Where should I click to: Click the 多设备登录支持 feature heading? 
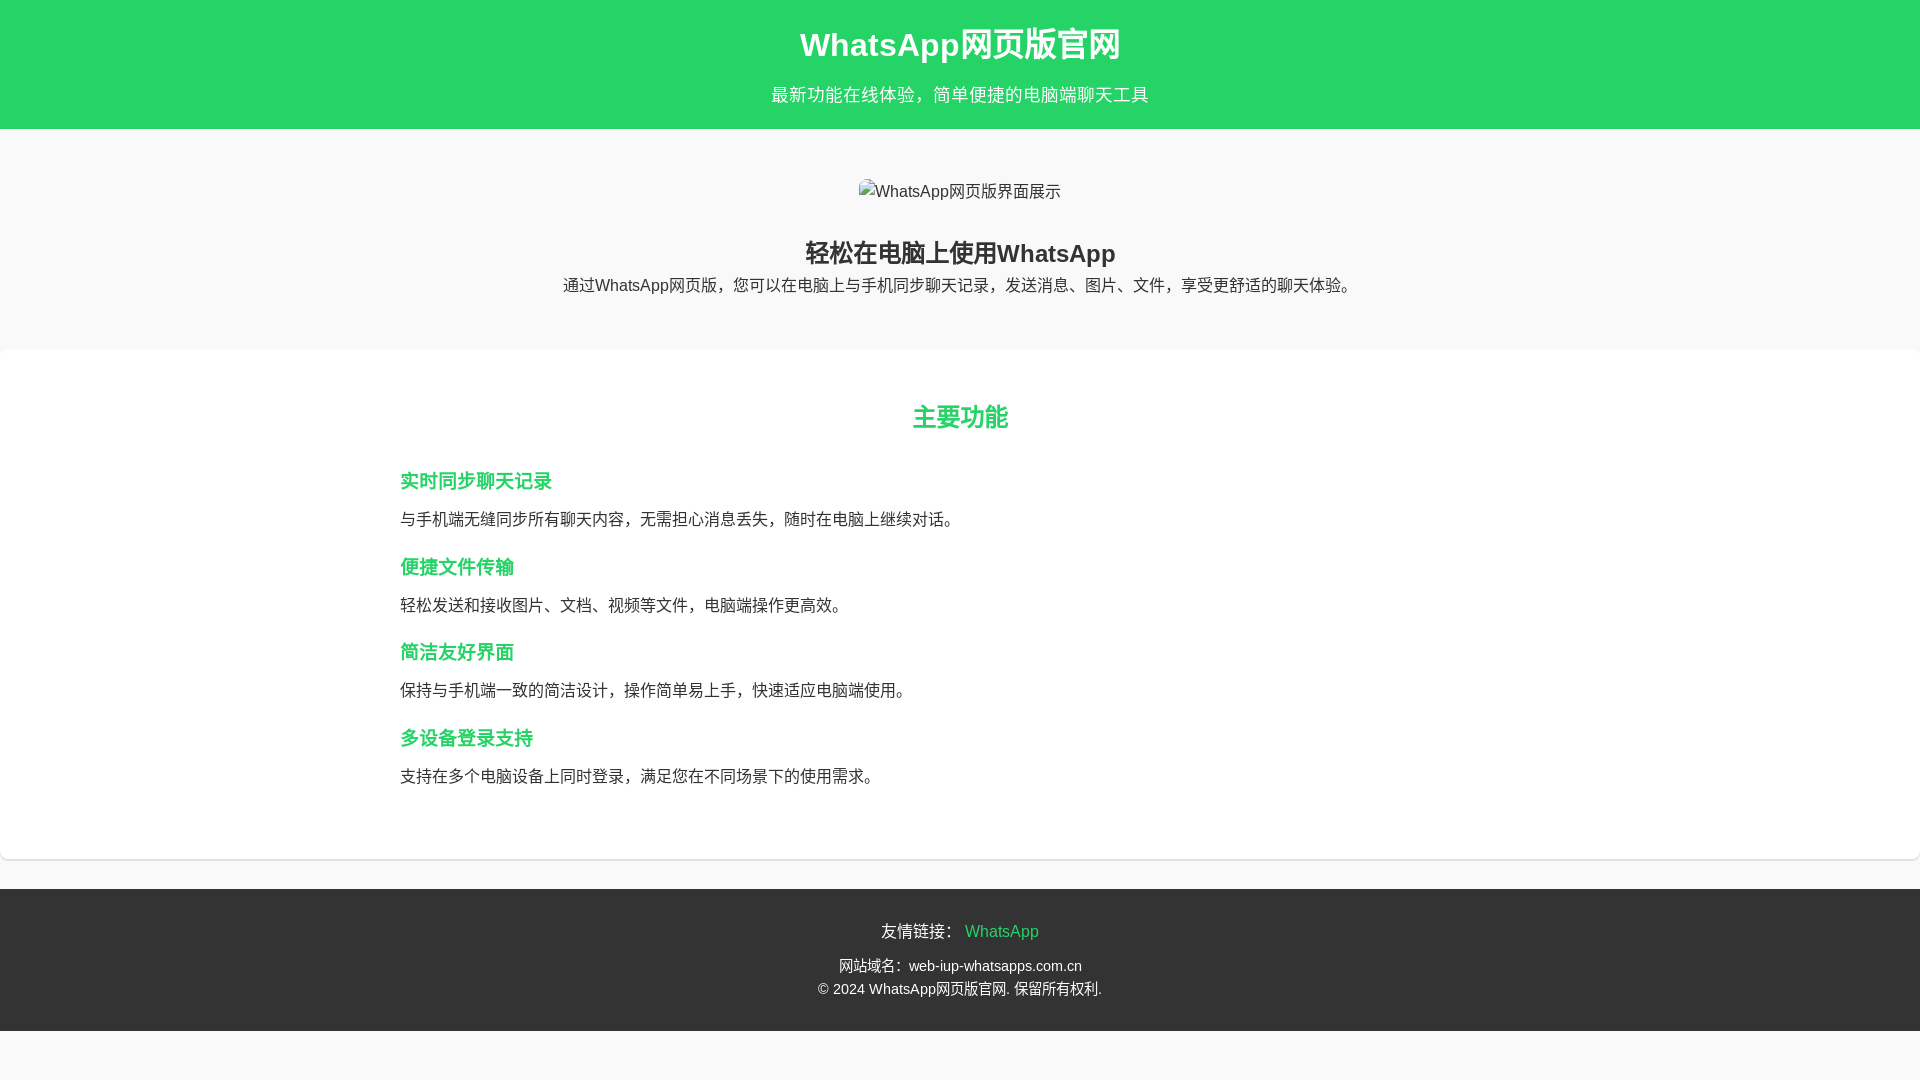point(467,738)
